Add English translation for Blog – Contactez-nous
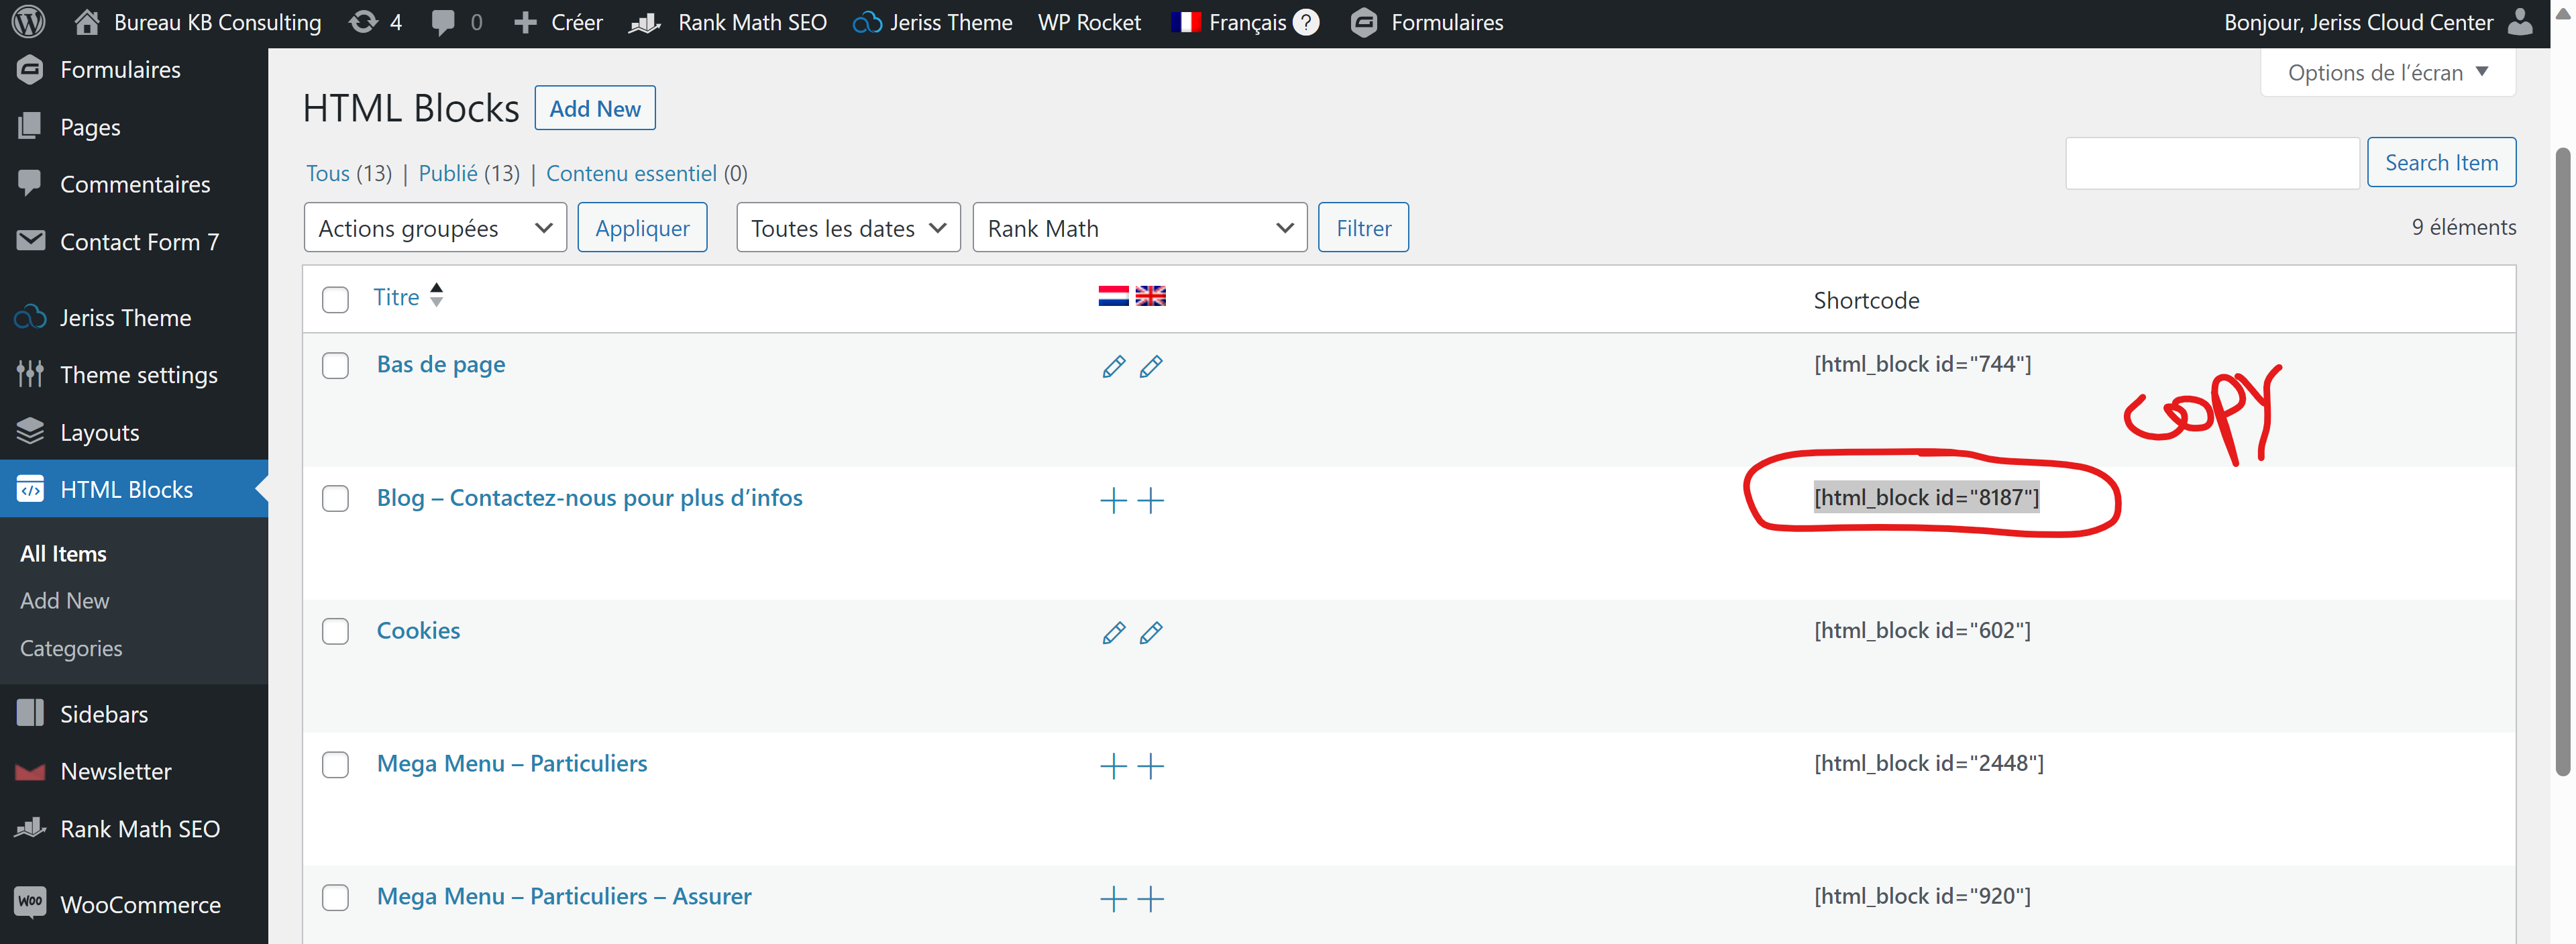The width and height of the screenshot is (2576, 944). coord(1151,500)
